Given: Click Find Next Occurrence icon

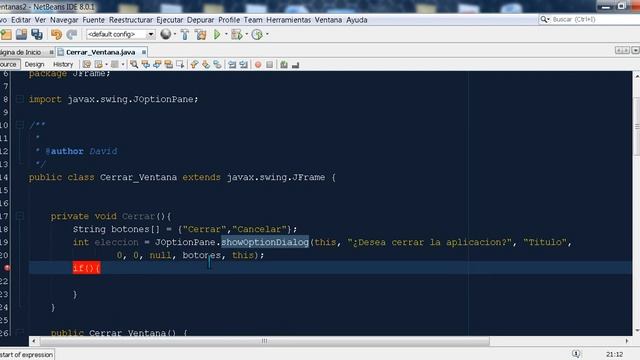Looking at the screenshot, I should (x=157, y=64).
